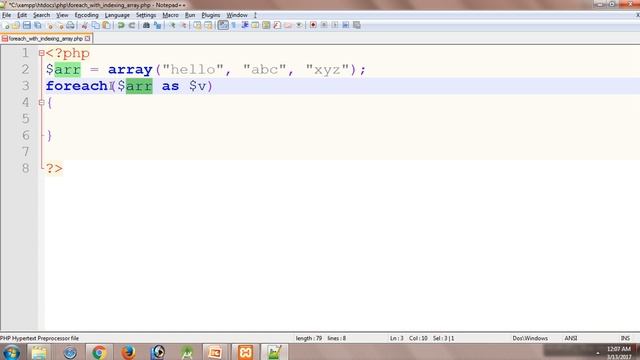Open the XAMPP taskbar icon
The width and height of the screenshot is (640, 360).
pos(245,352)
